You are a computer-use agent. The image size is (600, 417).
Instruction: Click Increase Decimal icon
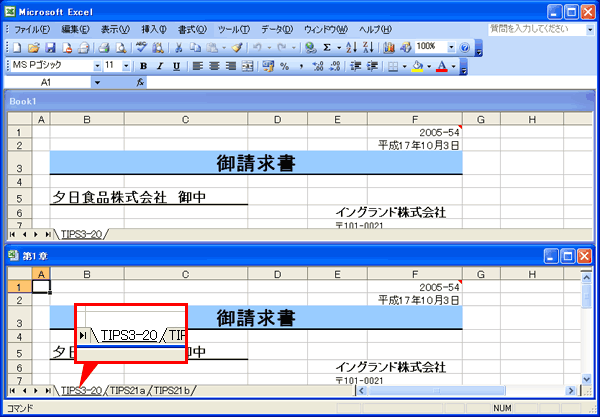pyautogui.click(x=318, y=66)
